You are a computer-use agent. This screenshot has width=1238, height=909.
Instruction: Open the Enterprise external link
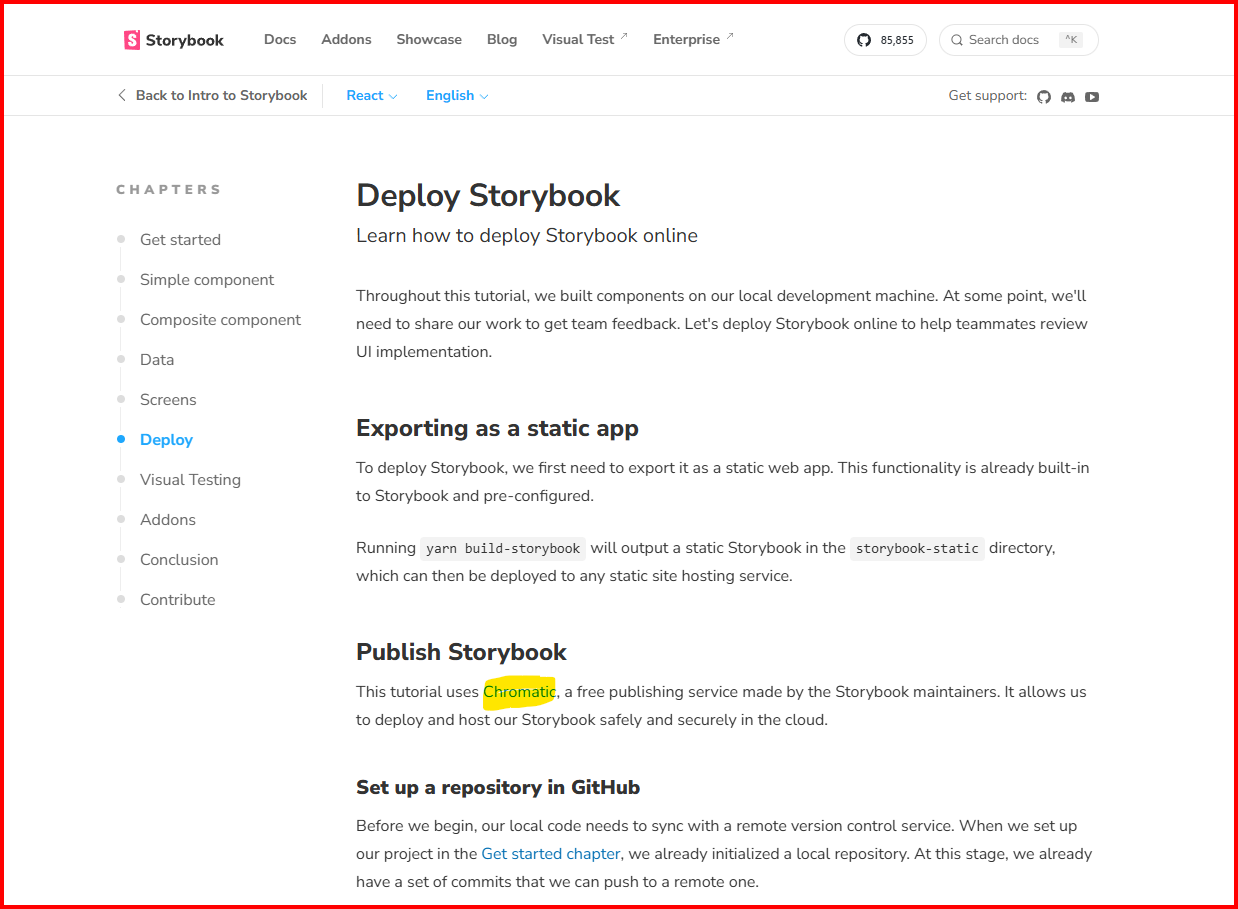tap(693, 40)
